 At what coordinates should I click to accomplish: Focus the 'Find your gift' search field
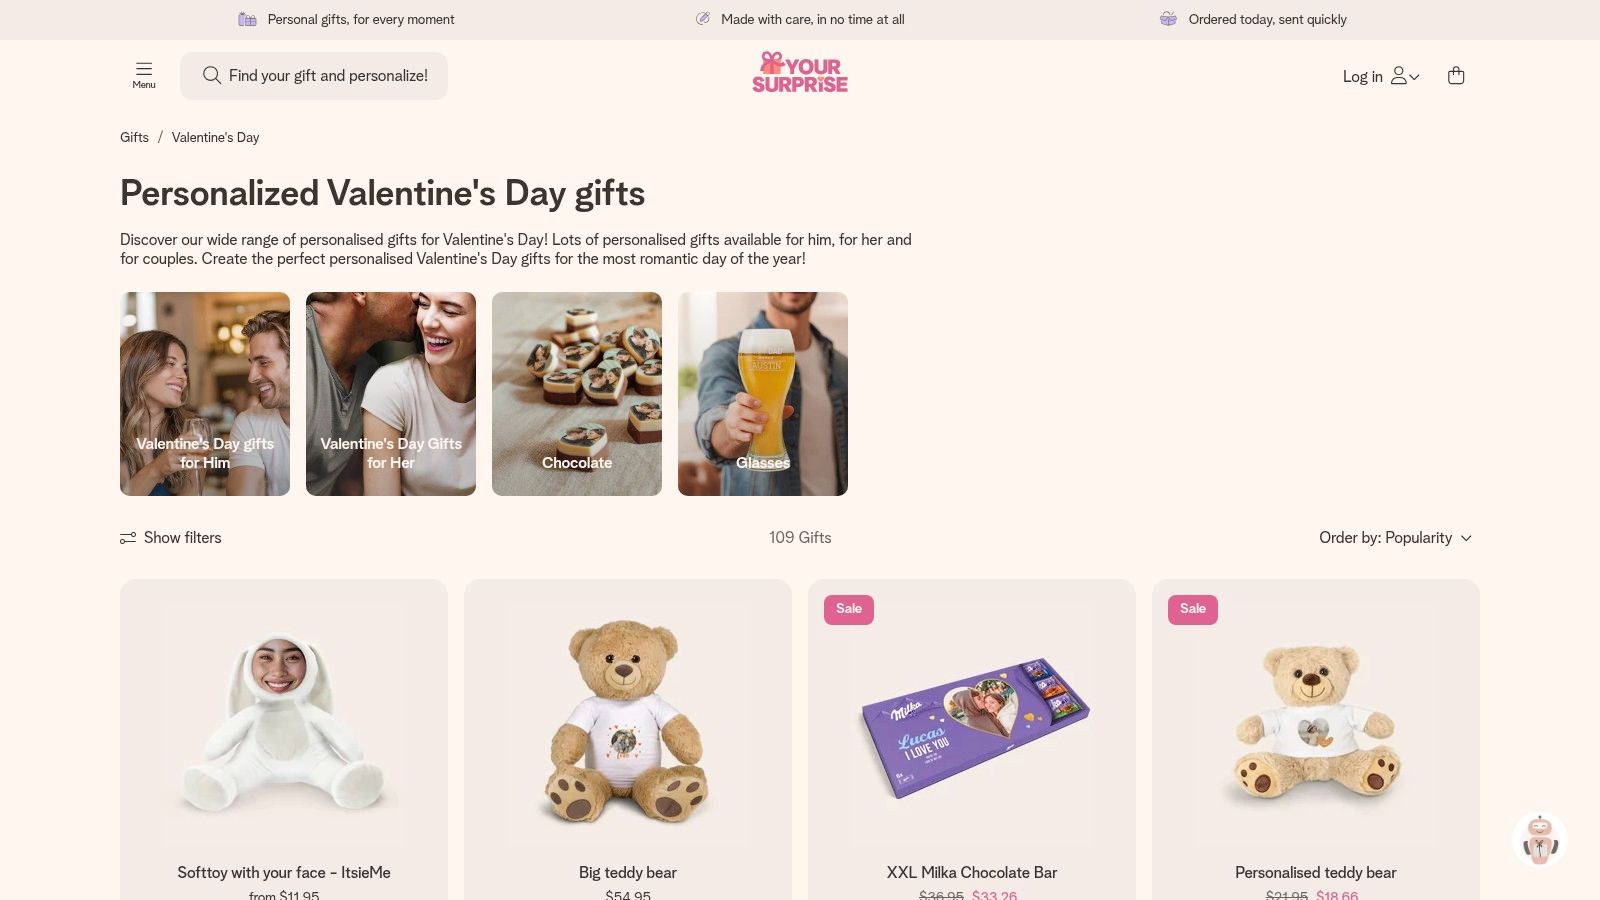pos(314,76)
